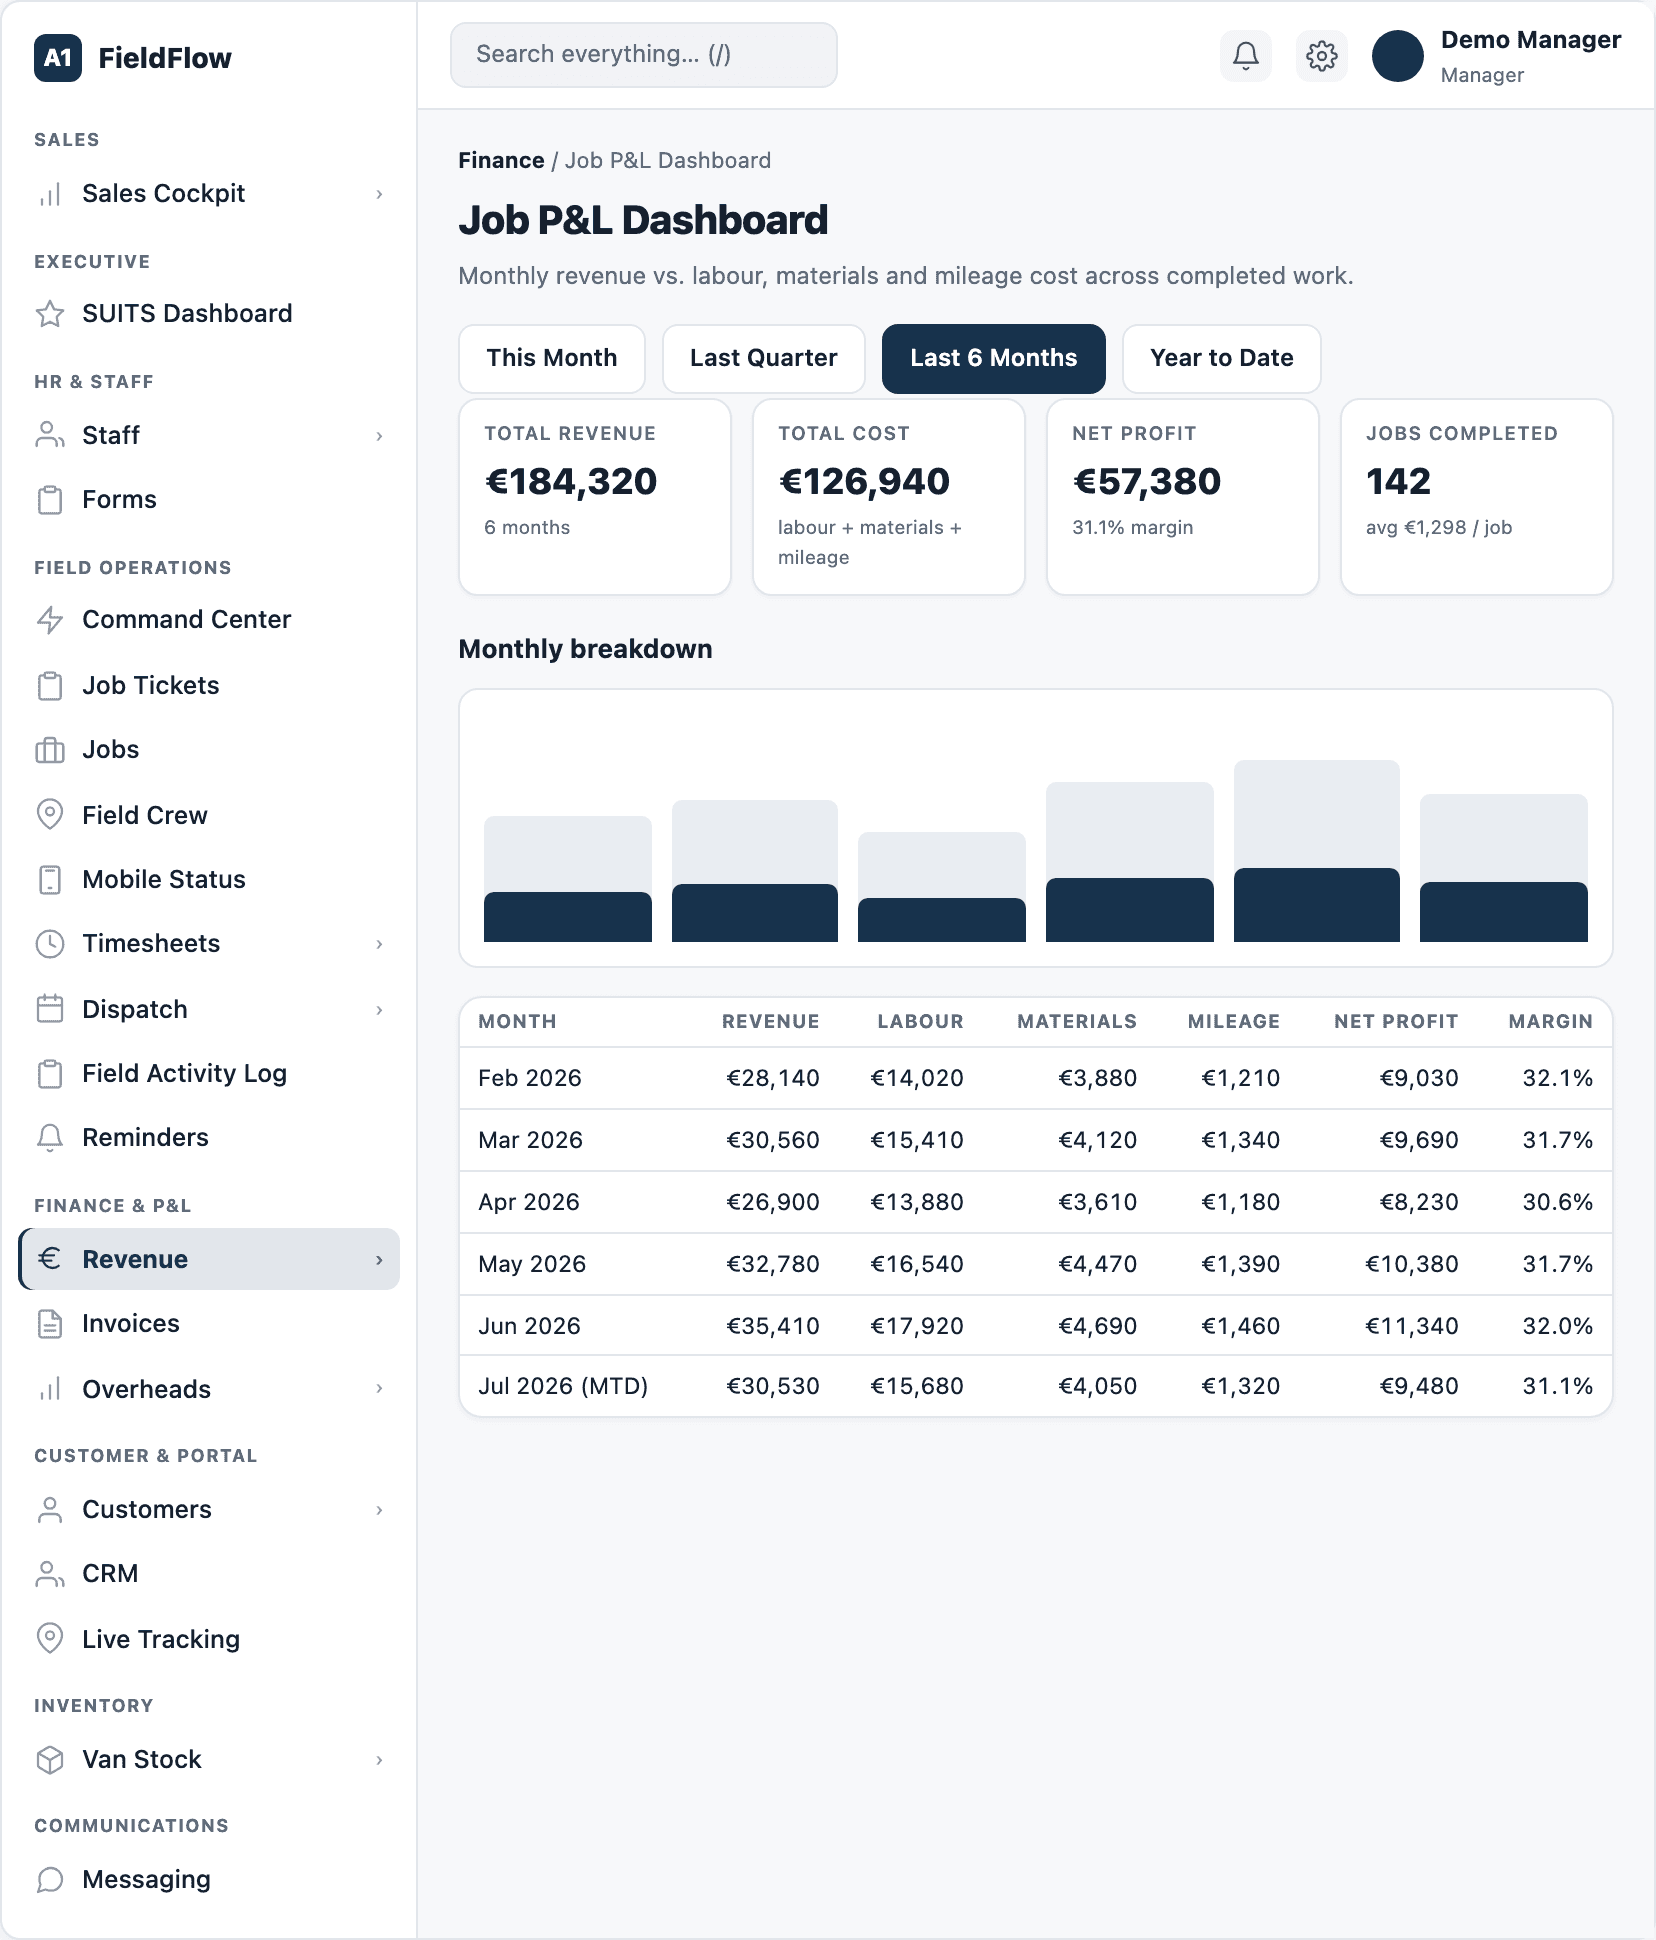The width and height of the screenshot is (1656, 1940).
Task: Click the Dispatch calendar icon
Action: (x=50, y=1009)
